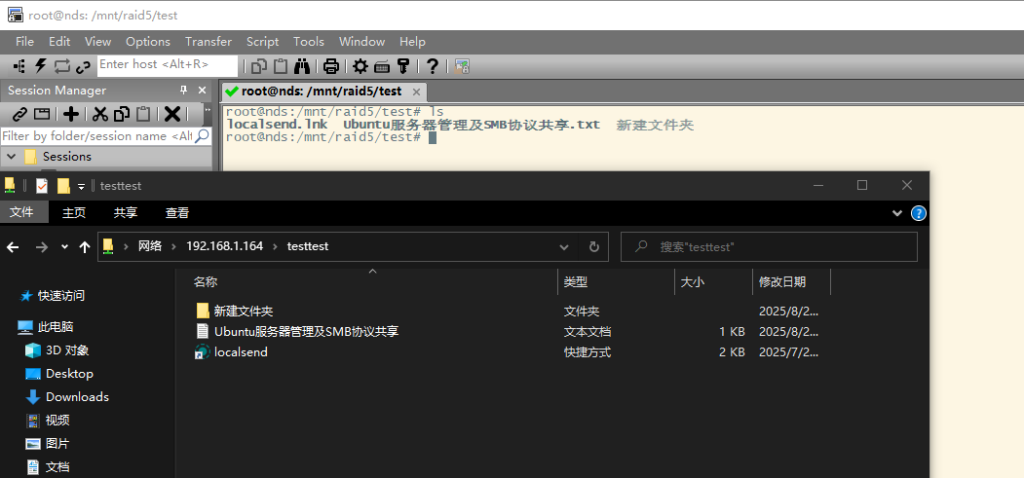Open Find using the binoculars icon
Image resolution: width=1024 pixels, height=478 pixels.
303,66
